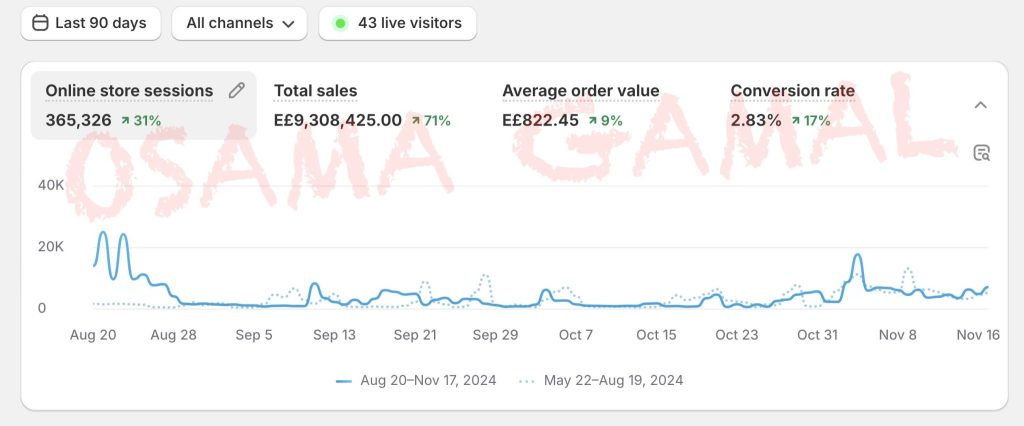
Task: Open the report explore icon beside chart
Action: point(981,153)
